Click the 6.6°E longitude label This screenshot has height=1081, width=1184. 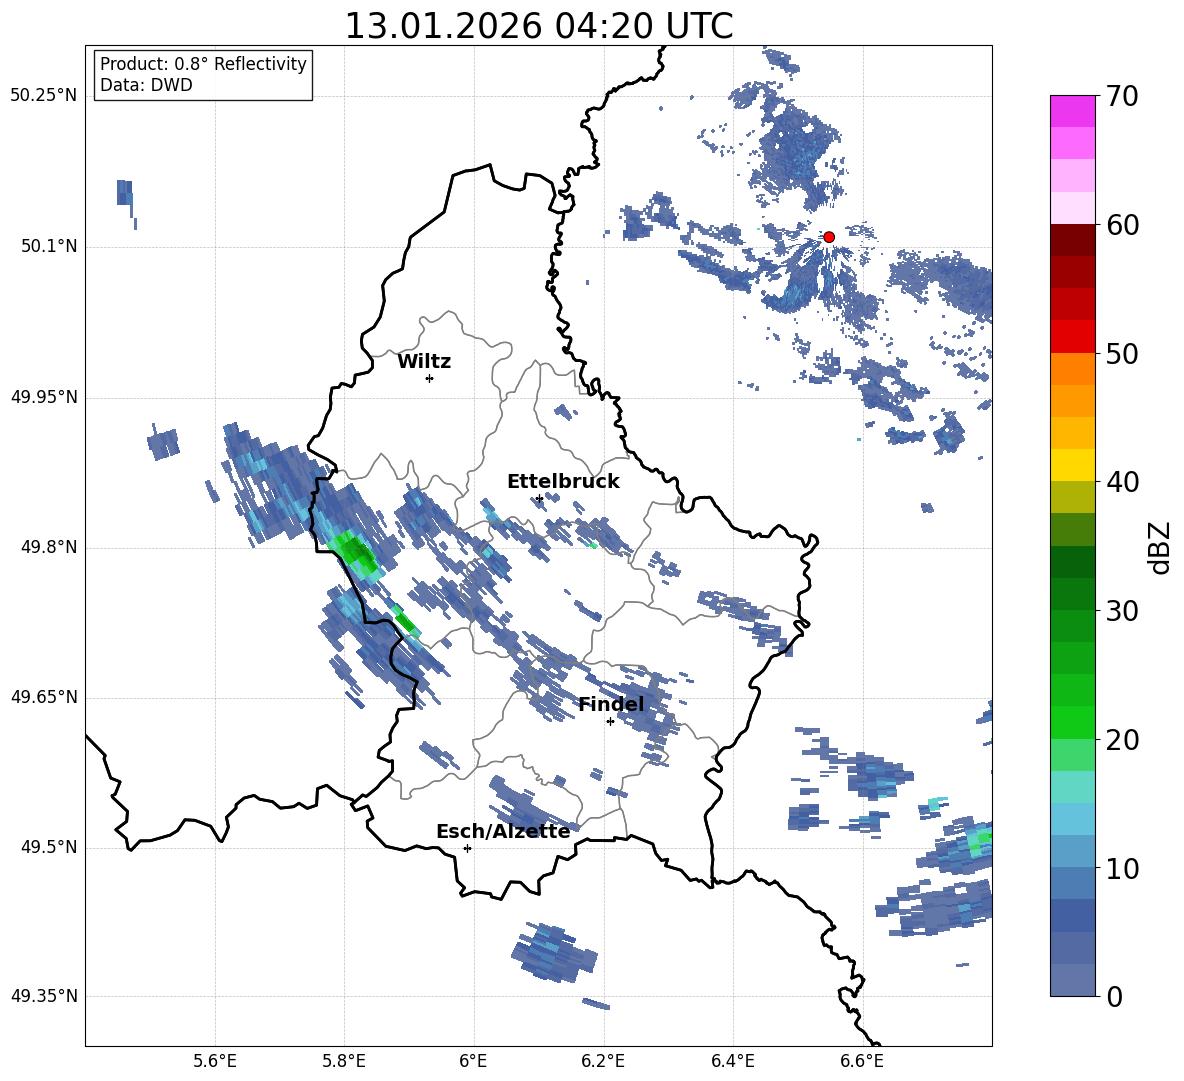point(862,1061)
